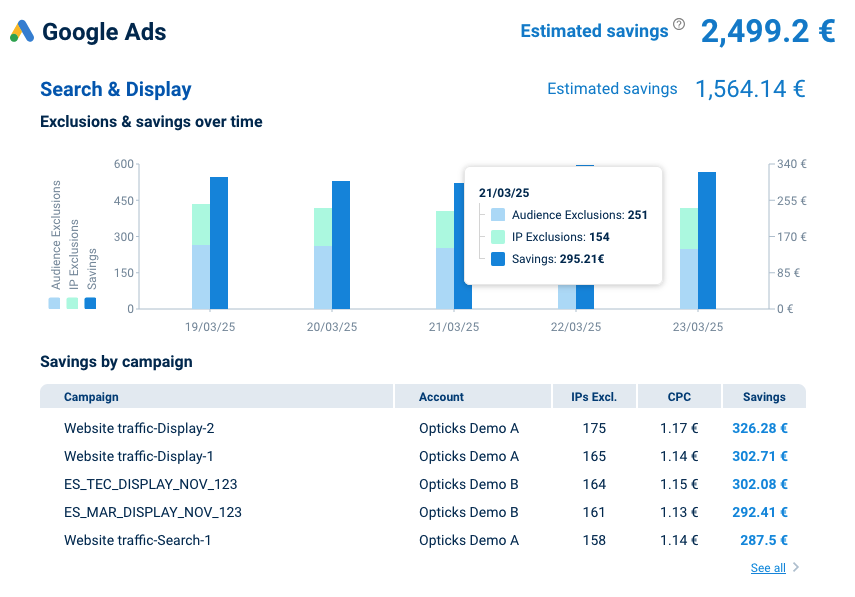Click the dark blue savings bar for 19/03/25
This screenshot has height=597, width=855.
click(x=219, y=243)
